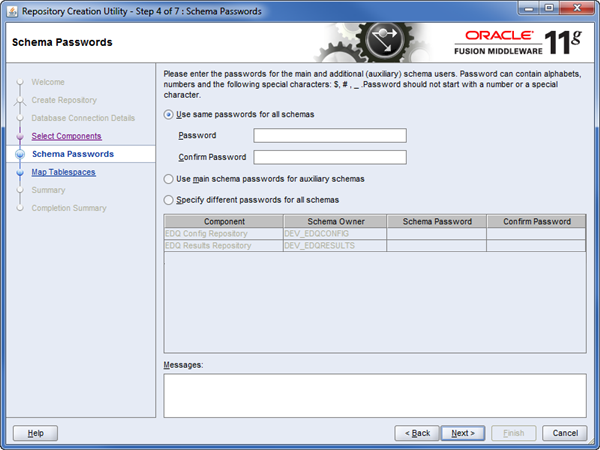Select the DEV_EDQRESULTS schema owner cell
Screen dimensions: 600x450
tap(335, 246)
